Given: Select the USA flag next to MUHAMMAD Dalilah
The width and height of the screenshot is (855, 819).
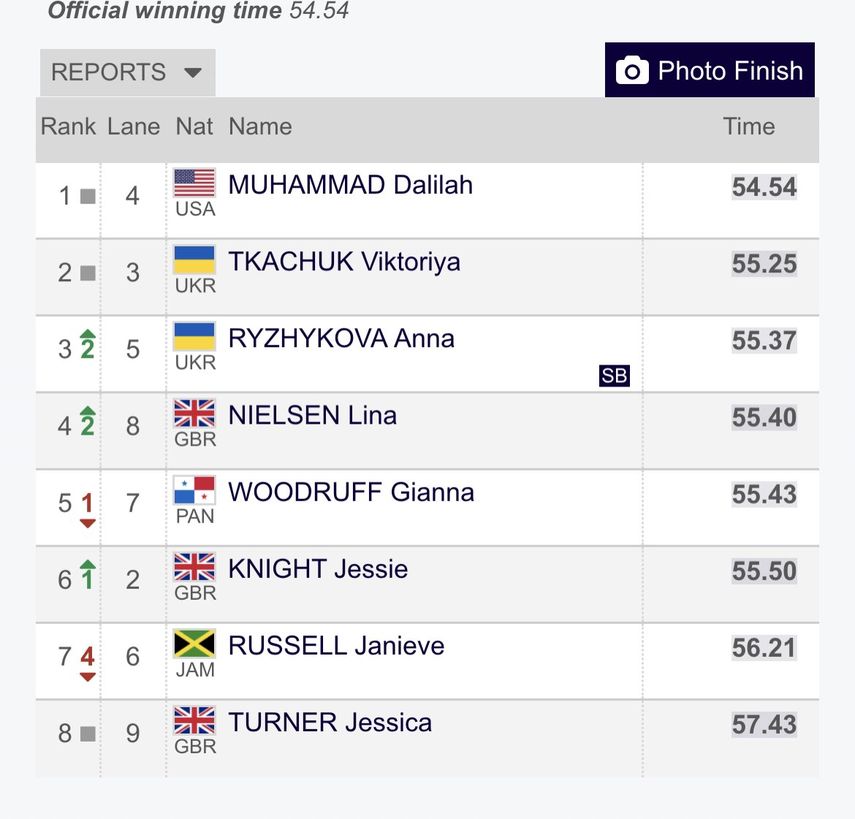Looking at the screenshot, I should click(194, 183).
